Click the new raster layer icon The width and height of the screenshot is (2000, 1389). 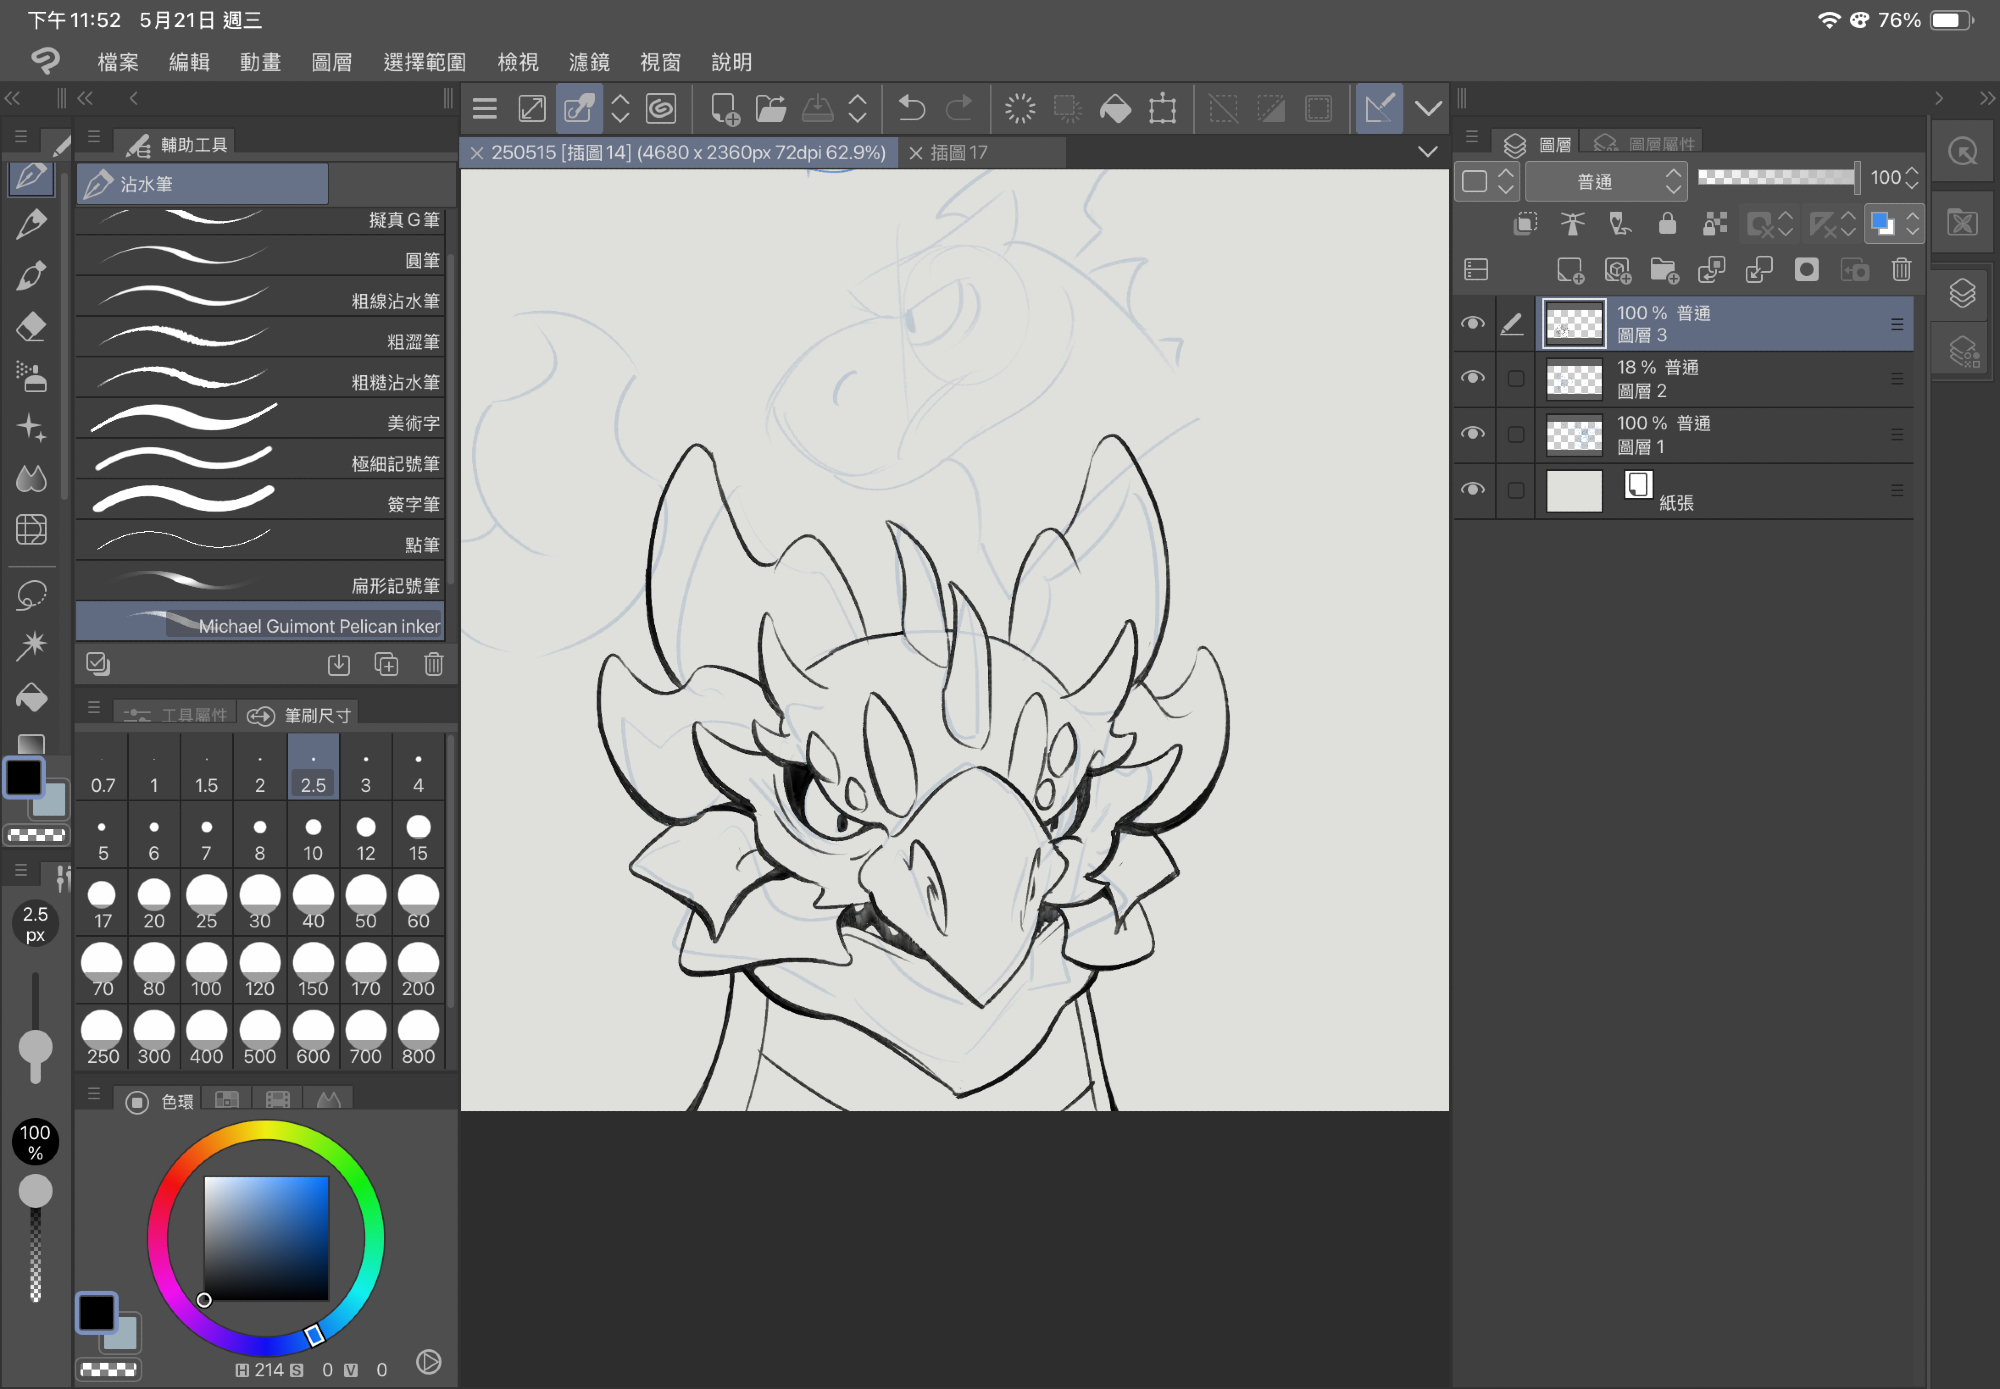pos(1570,270)
